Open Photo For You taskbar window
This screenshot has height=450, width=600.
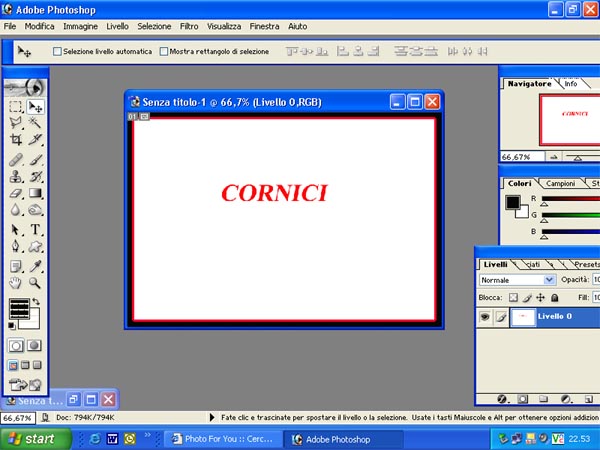pyautogui.click(x=223, y=439)
